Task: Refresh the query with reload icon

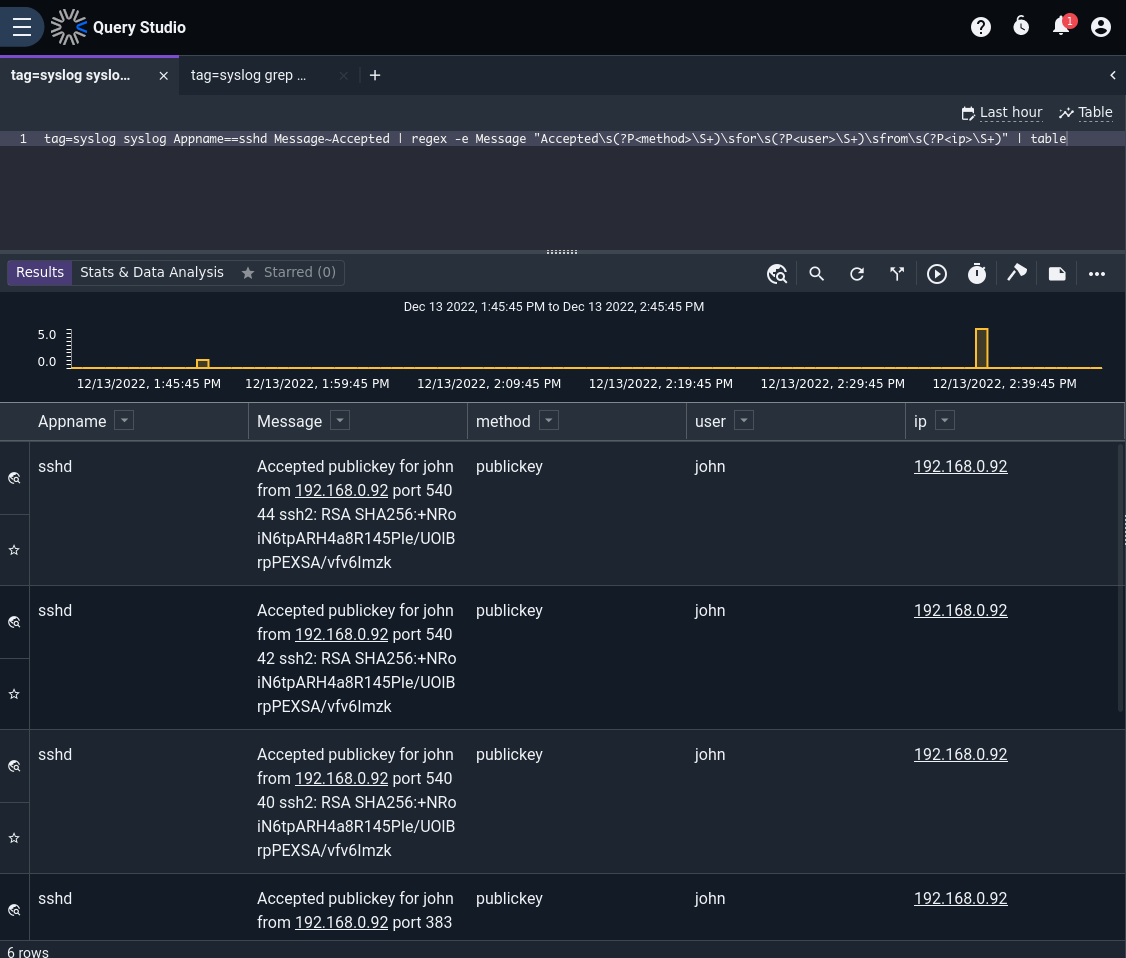Action: [857, 274]
